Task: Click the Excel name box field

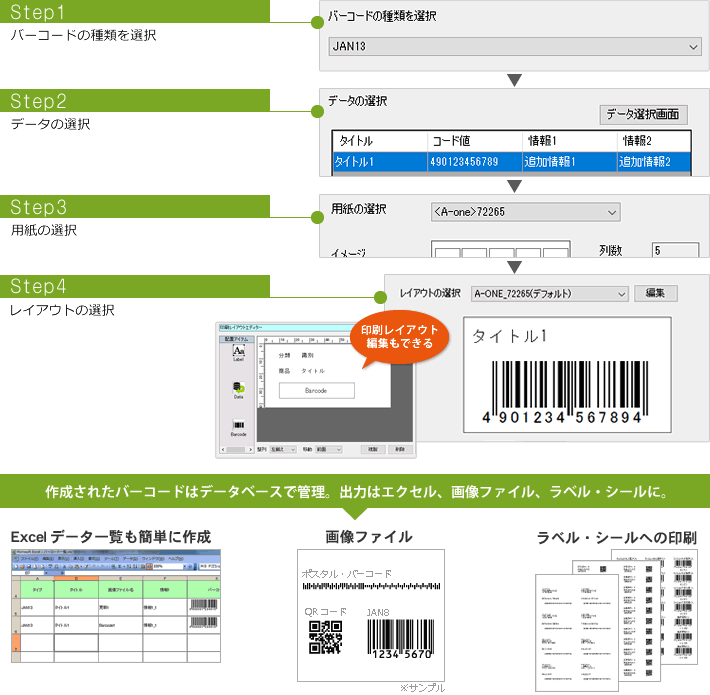Action: [x=28, y=573]
